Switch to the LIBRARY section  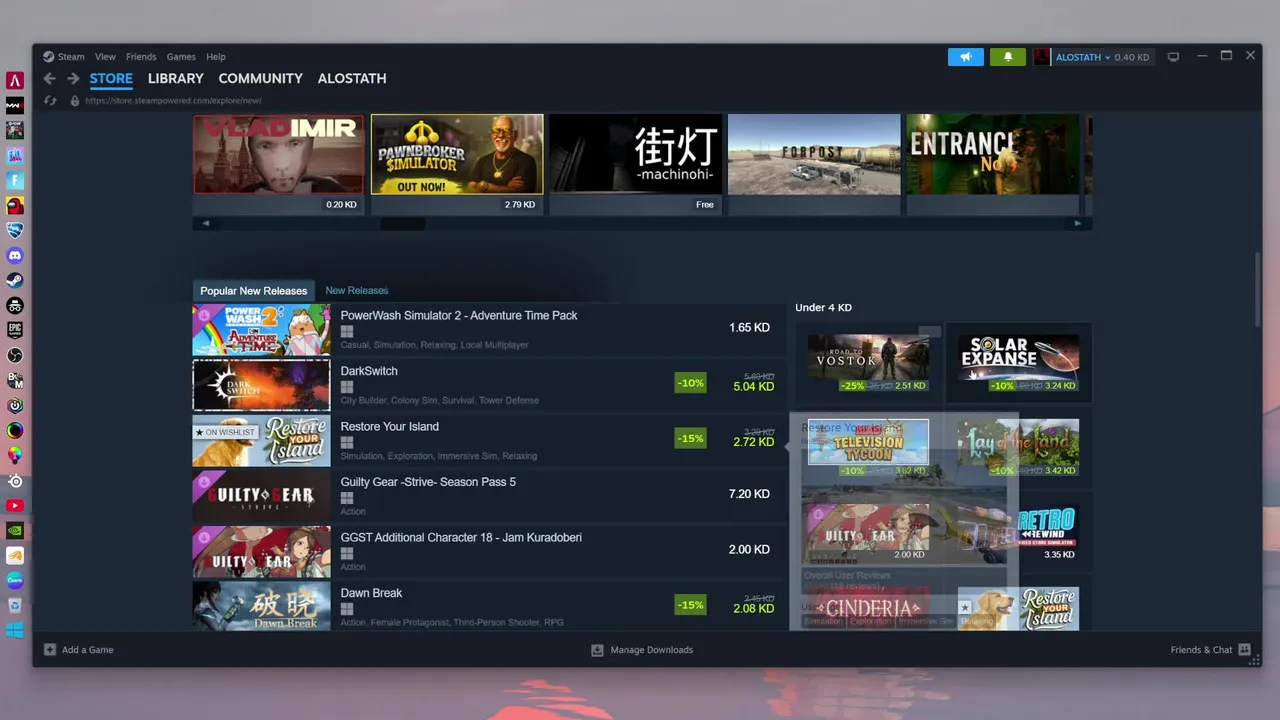176,79
